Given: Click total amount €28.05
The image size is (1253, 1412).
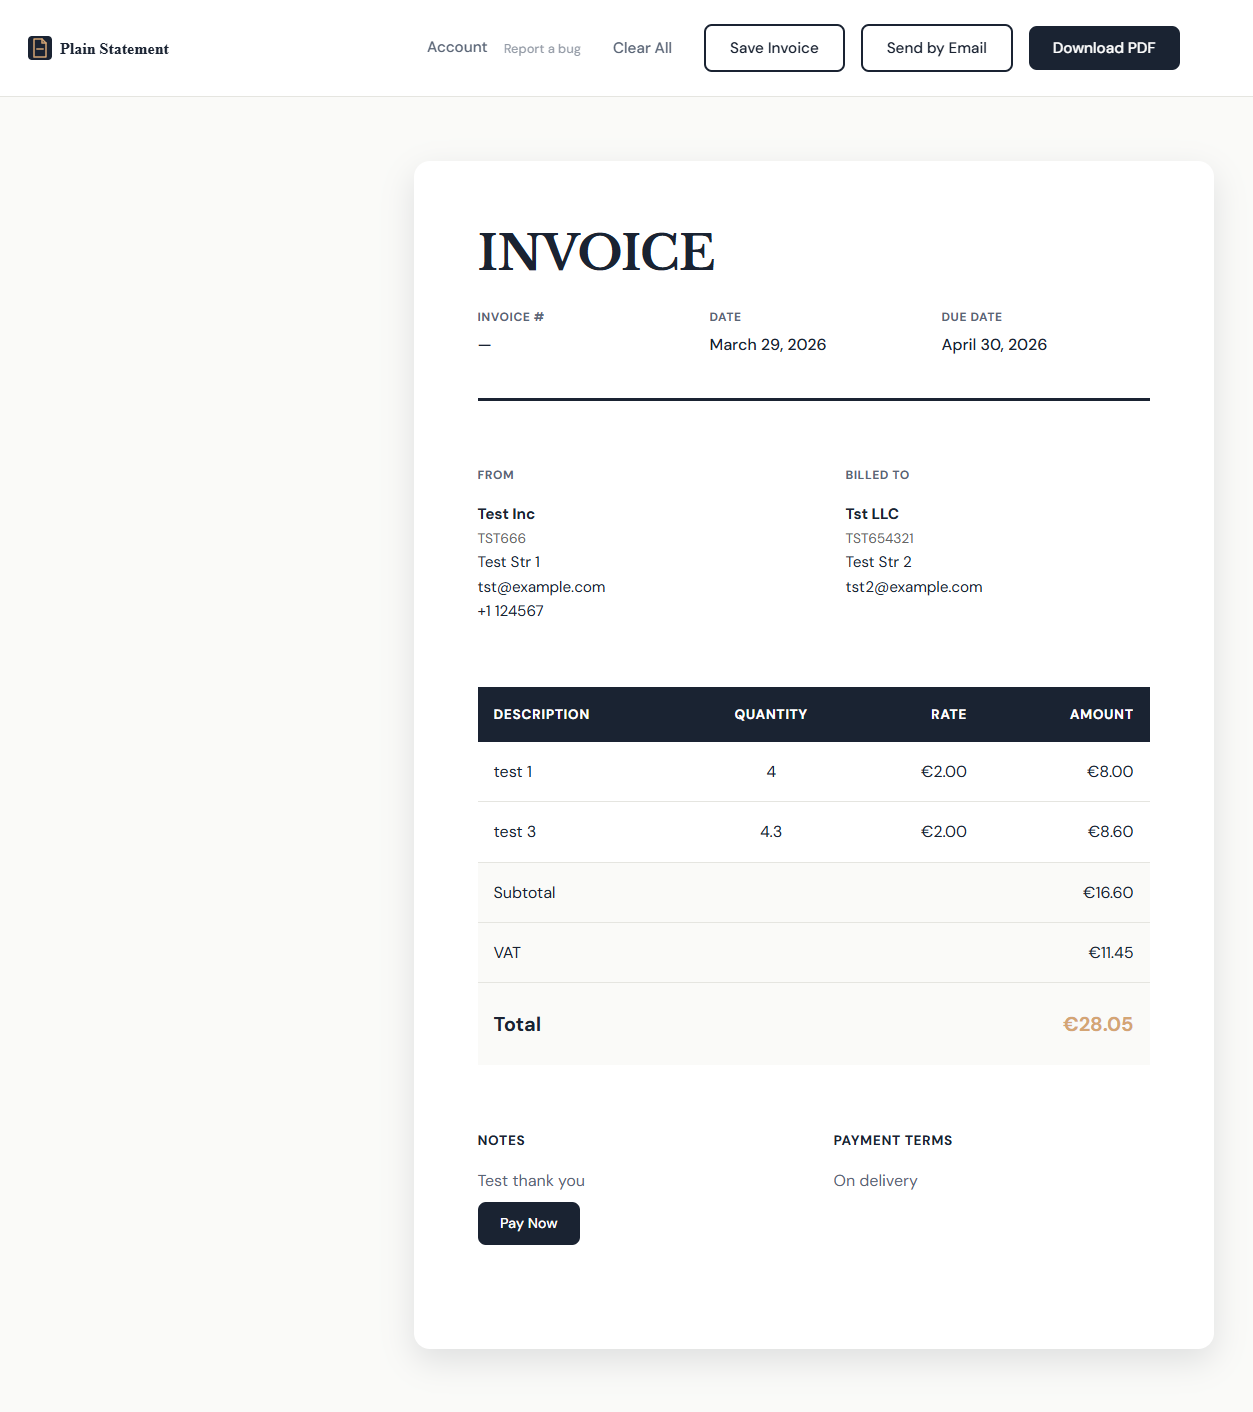Looking at the screenshot, I should pyautogui.click(x=1097, y=1024).
